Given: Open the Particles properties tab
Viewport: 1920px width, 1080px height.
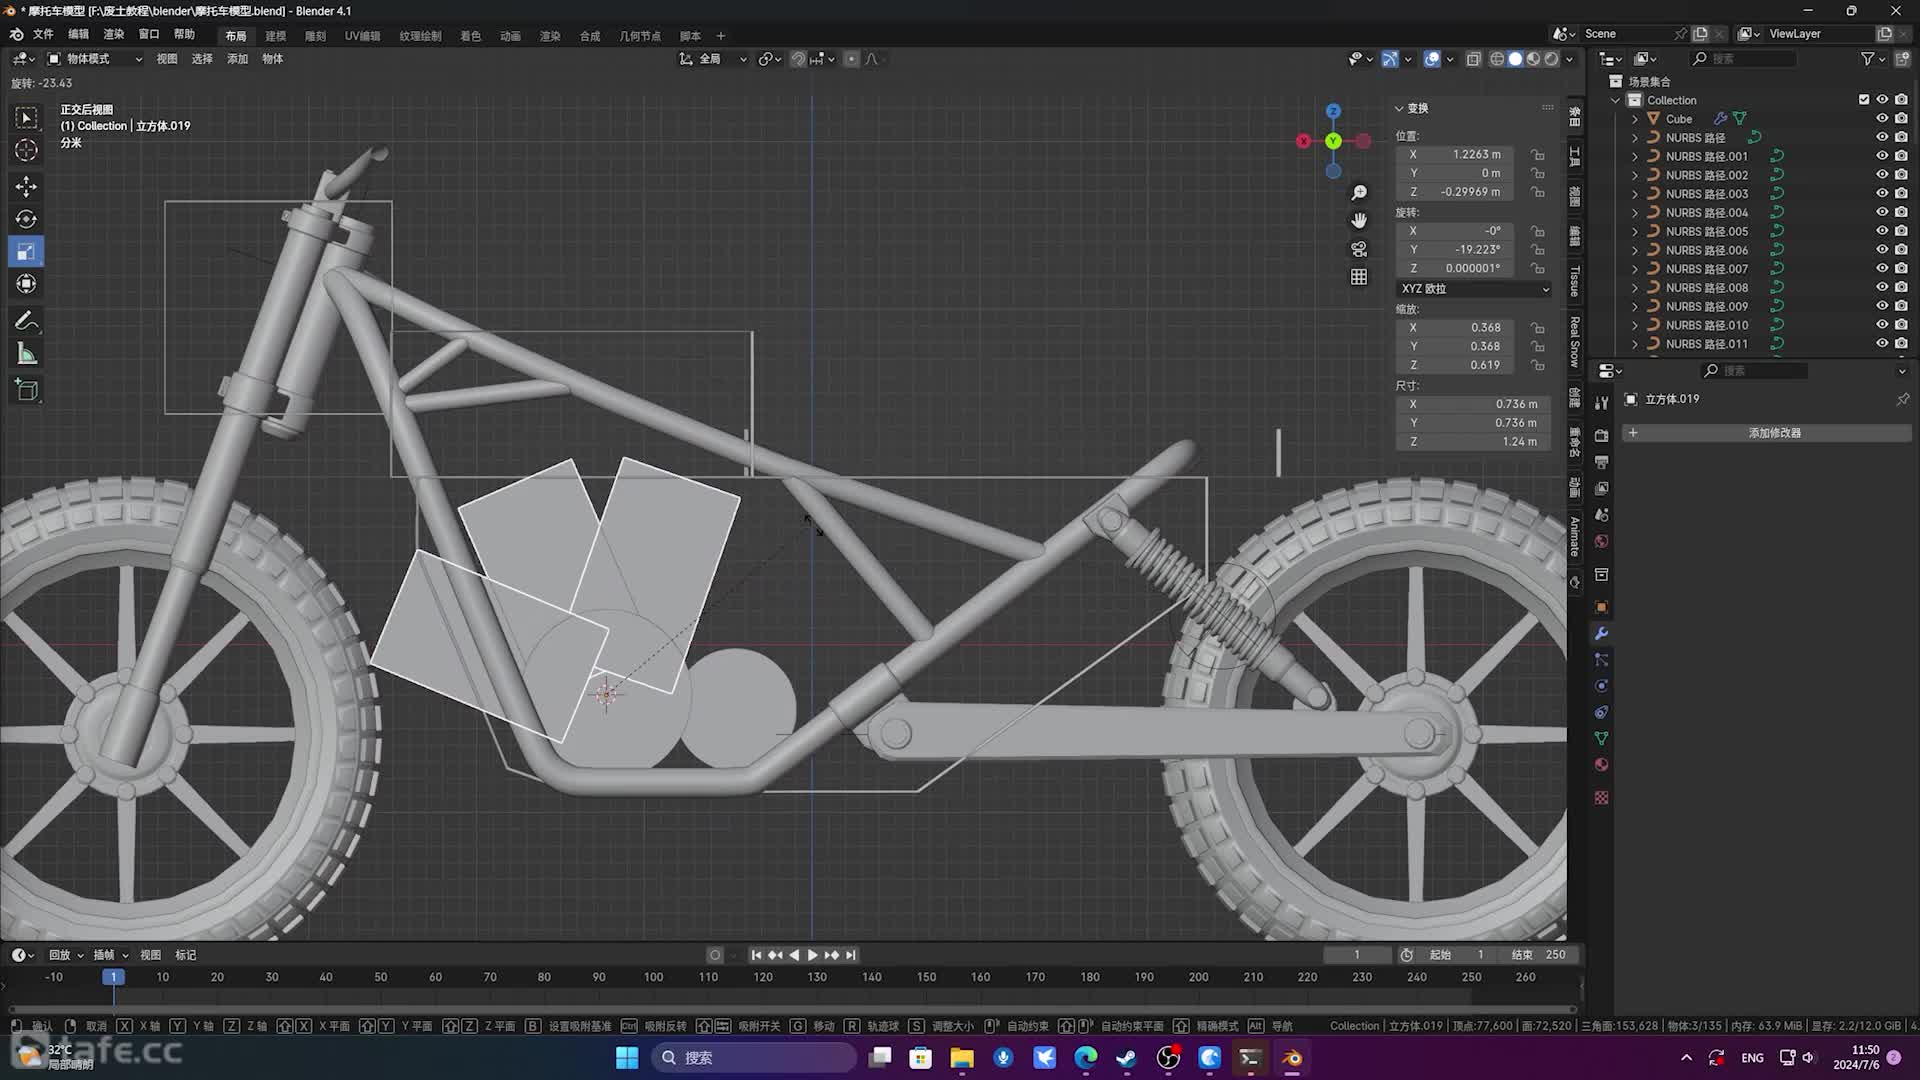Looking at the screenshot, I should click(x=1601, y=660).
